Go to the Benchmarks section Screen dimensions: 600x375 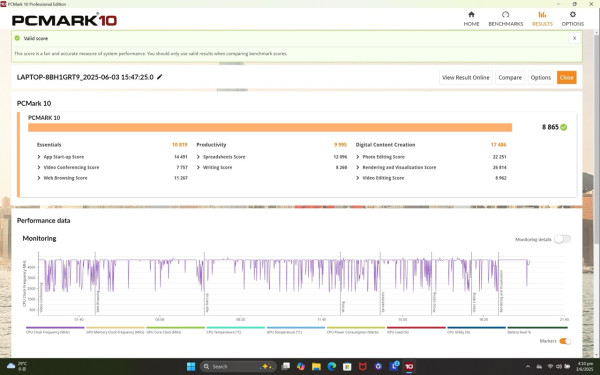[x=505, y=18]
